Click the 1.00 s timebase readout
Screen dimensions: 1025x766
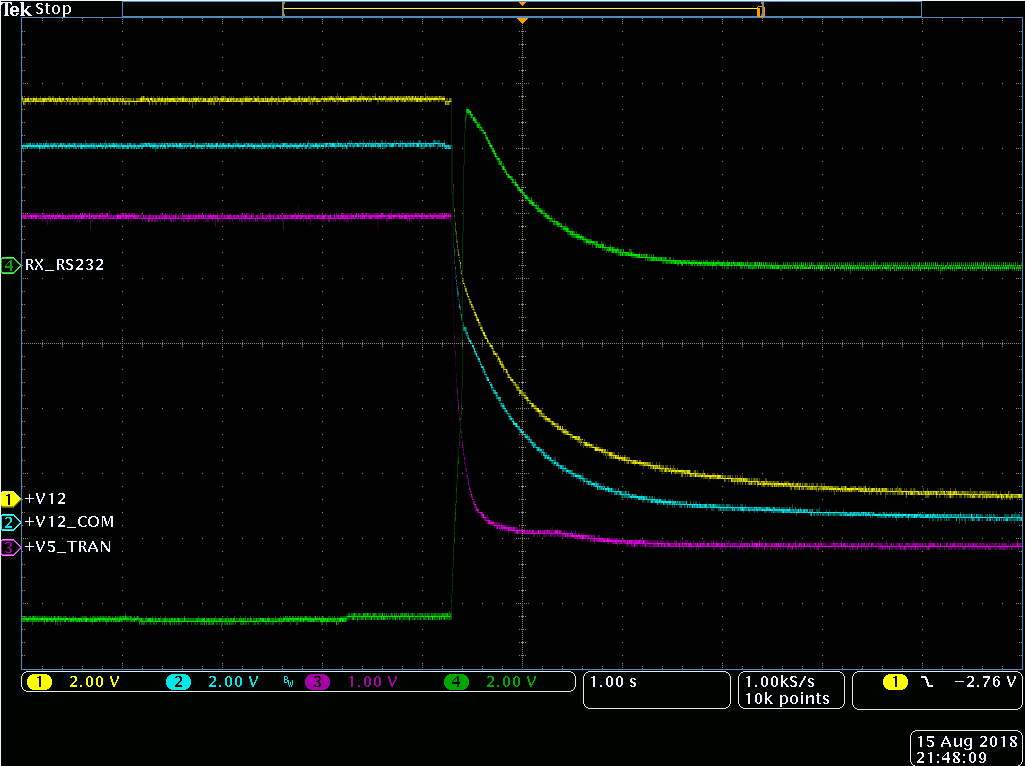(x=613, y=682)
